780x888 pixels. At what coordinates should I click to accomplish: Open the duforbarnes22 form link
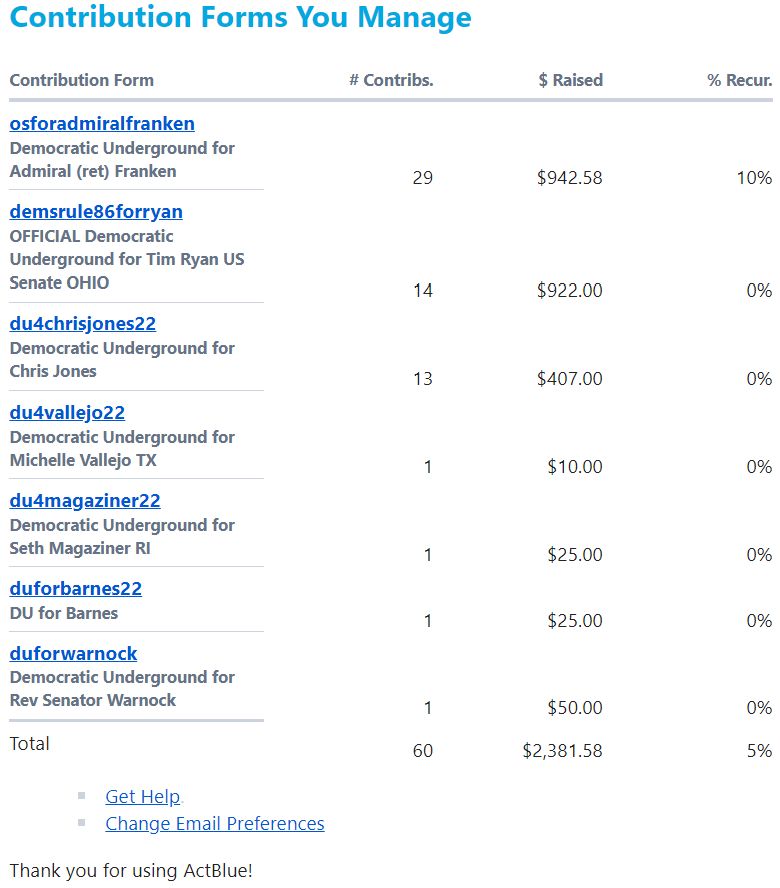[76, 588]
